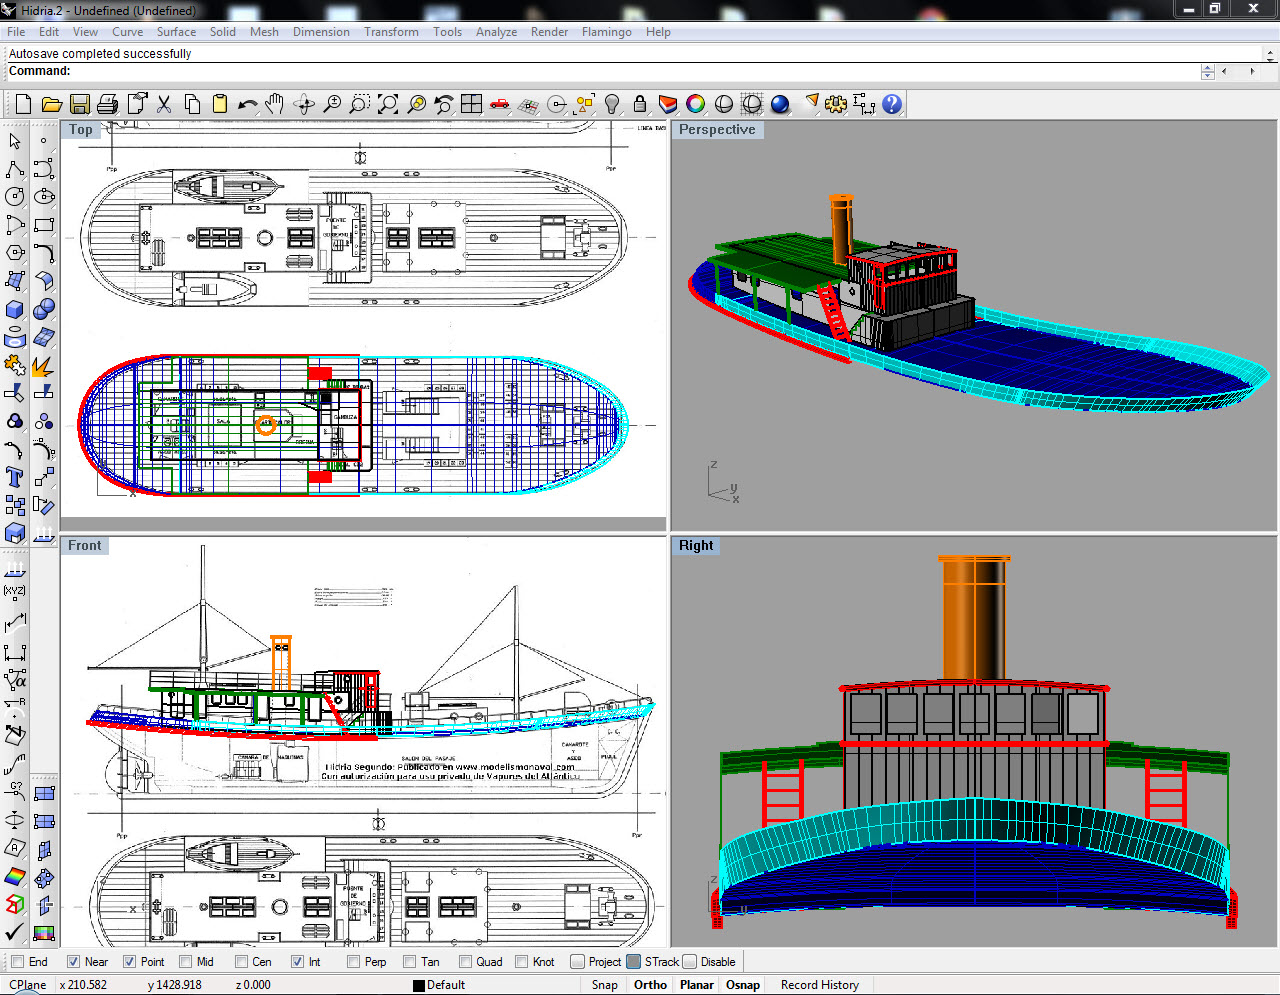Viewport: 1280px width, 995px height.
Task: Click the Top viewport title label
Action: (80, 129)
